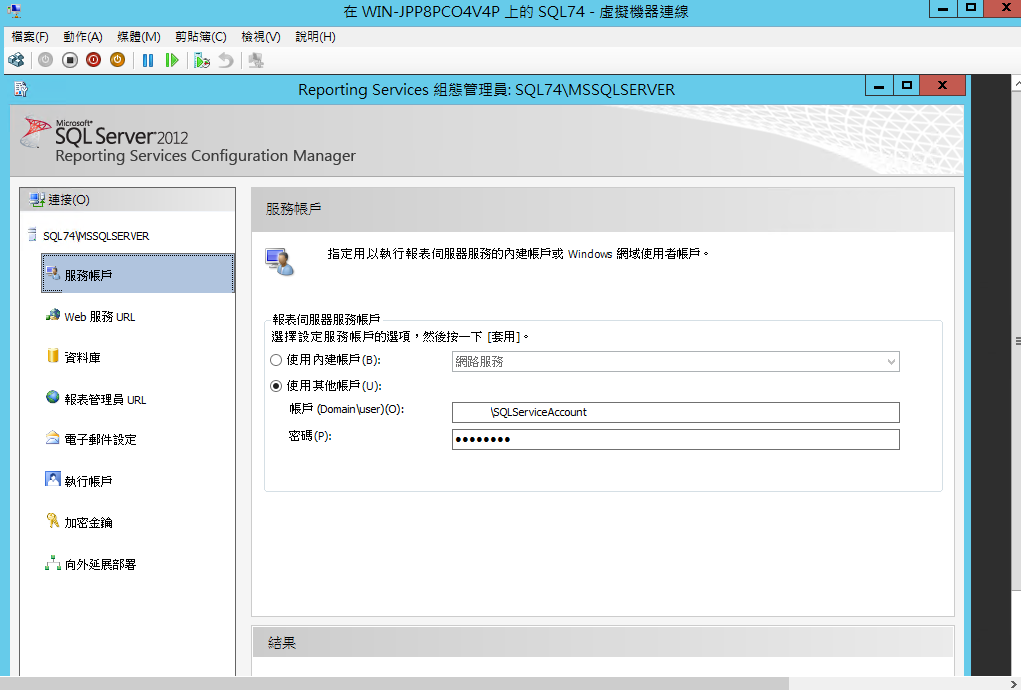Click the 服務帳戶 sidebar icon
Viewport: 1021px width, 690px height.
pos(53,273)
